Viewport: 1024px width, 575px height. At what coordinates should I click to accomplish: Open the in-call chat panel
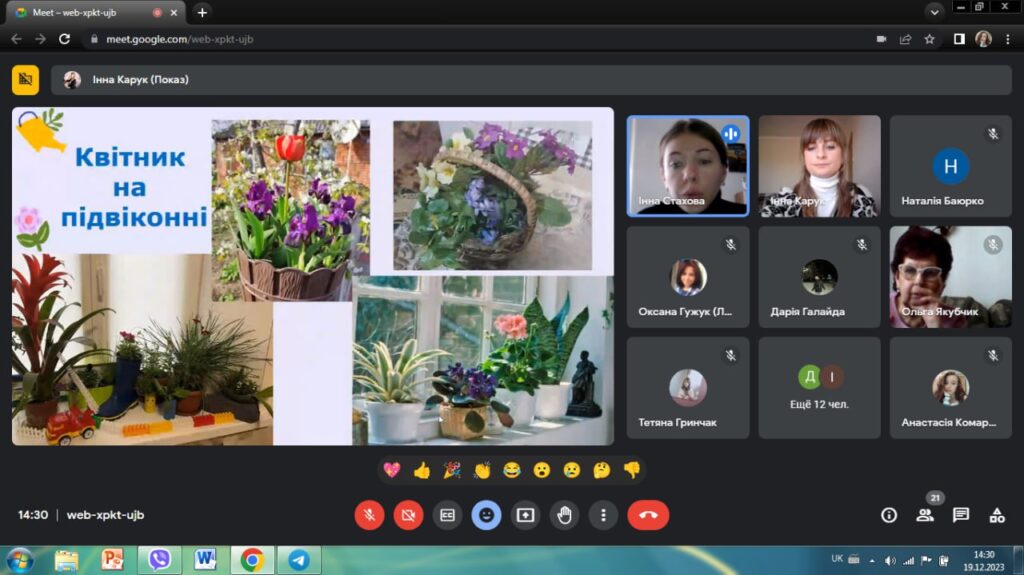961,515
